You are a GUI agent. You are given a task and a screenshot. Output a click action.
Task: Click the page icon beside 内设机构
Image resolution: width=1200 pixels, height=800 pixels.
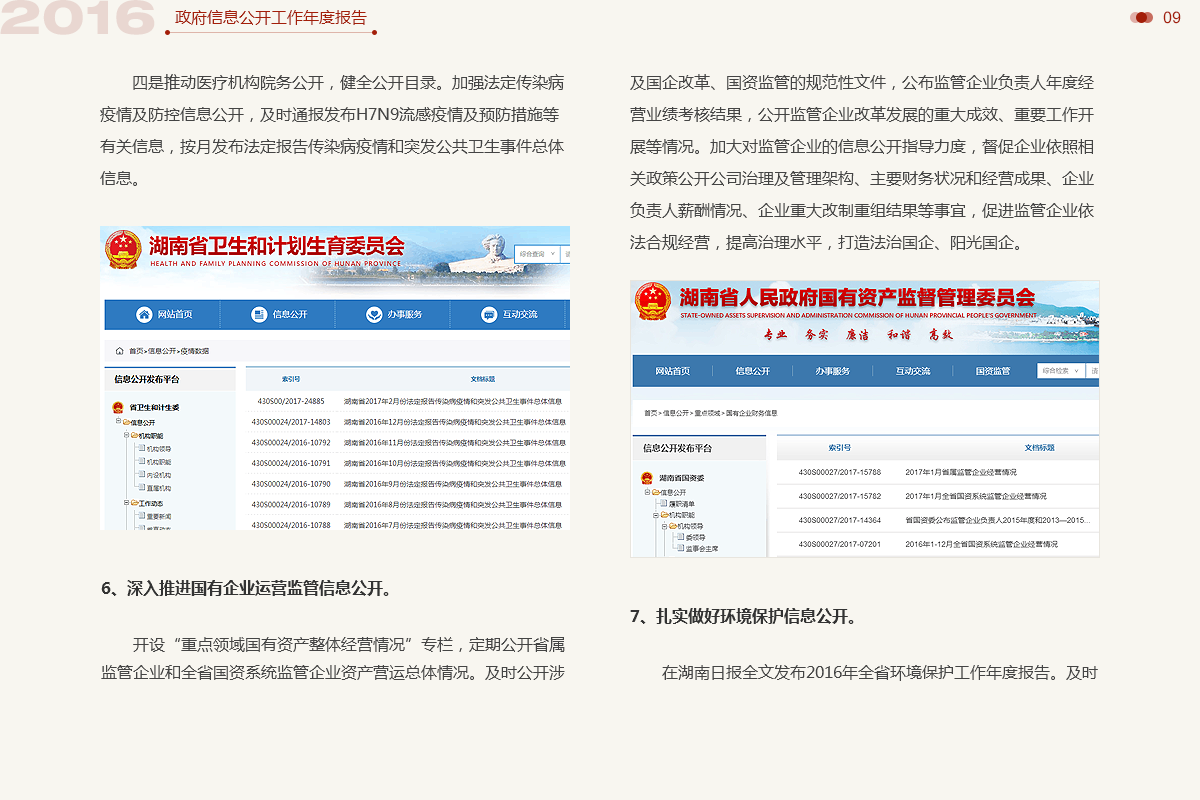point(141,475)
